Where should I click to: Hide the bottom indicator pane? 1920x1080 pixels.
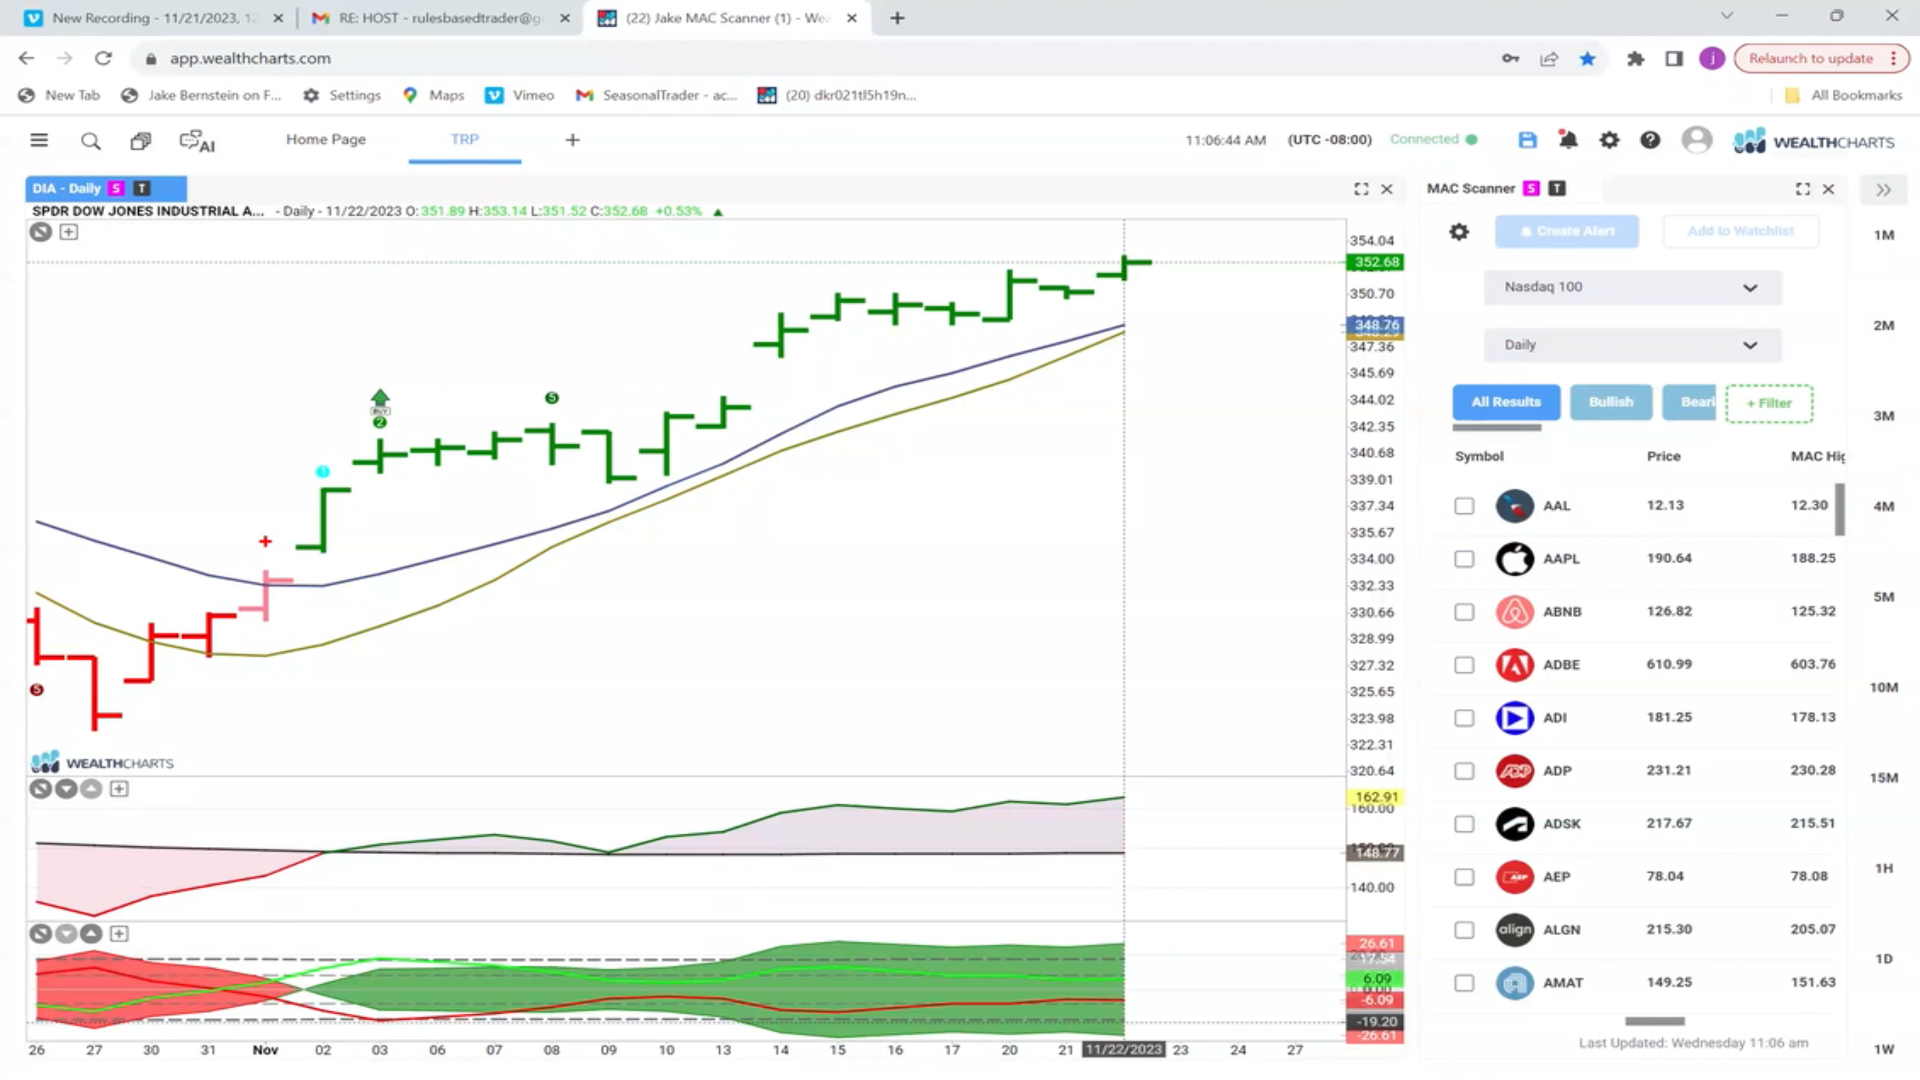[x=40, y=934]
